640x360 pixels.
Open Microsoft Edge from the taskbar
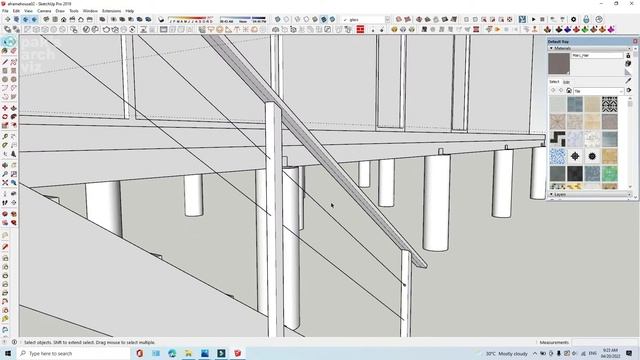[172, 353]
